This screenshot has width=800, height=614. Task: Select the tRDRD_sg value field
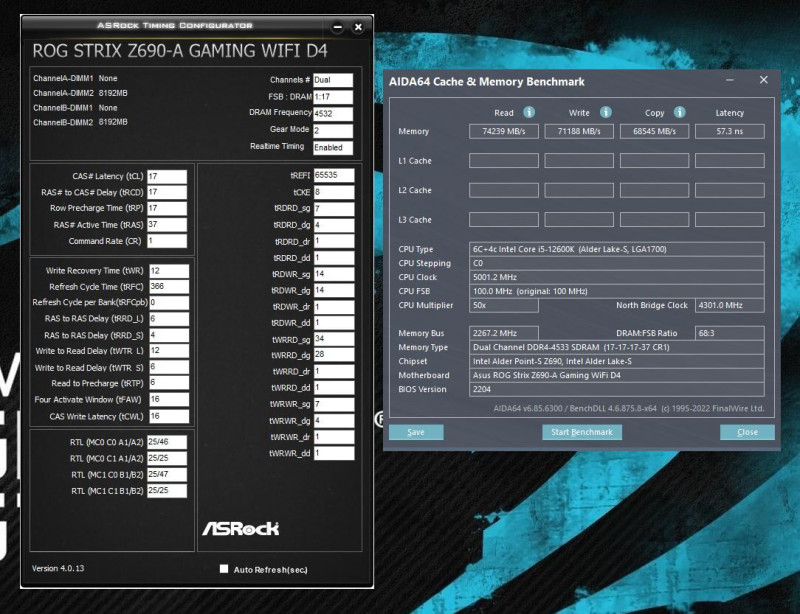click(334, 209)
